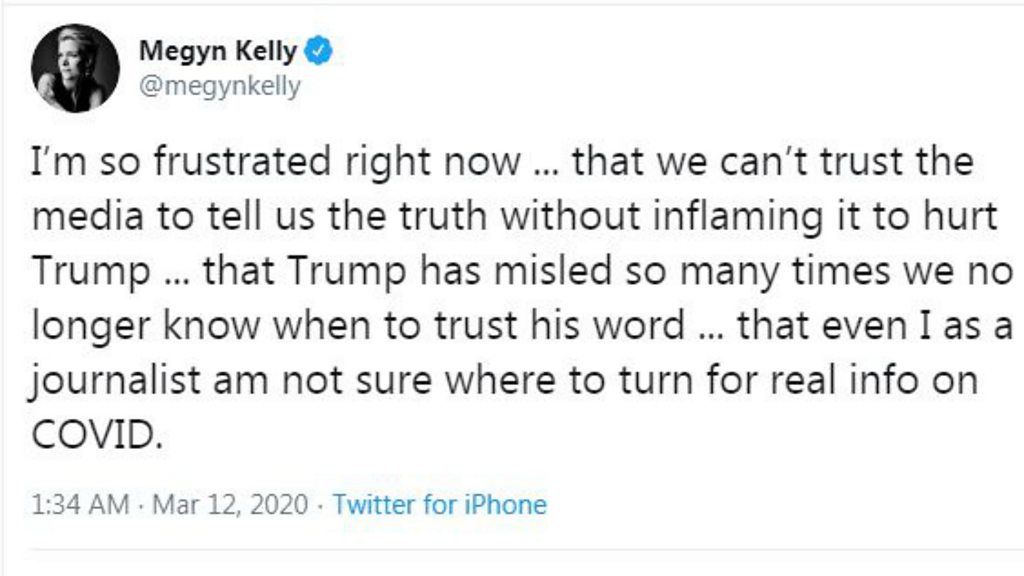Image resolution: width=1024 pixels, height=576 pixels.
Task: Click "Trump" at start of third line
Action: pos(86,273)
